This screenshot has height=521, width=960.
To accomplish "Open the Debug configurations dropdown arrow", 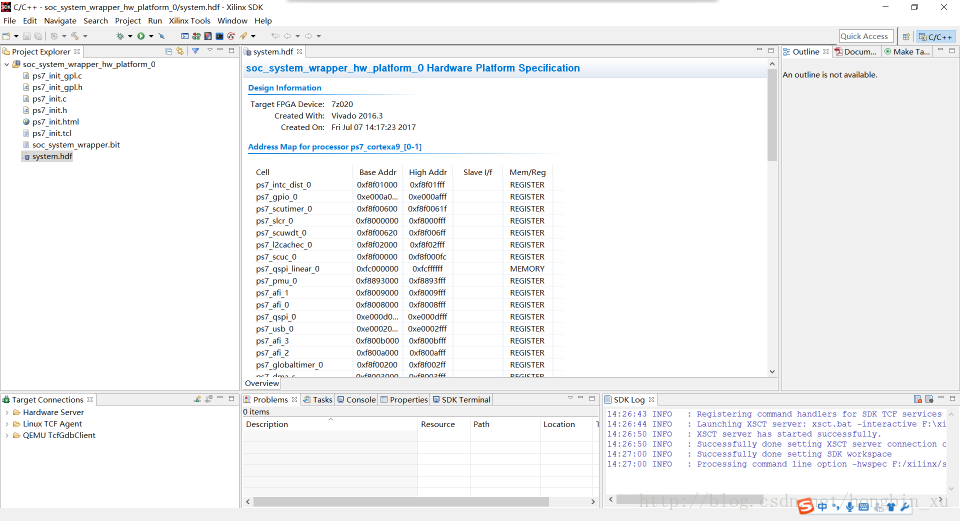I will pos(130,36).
